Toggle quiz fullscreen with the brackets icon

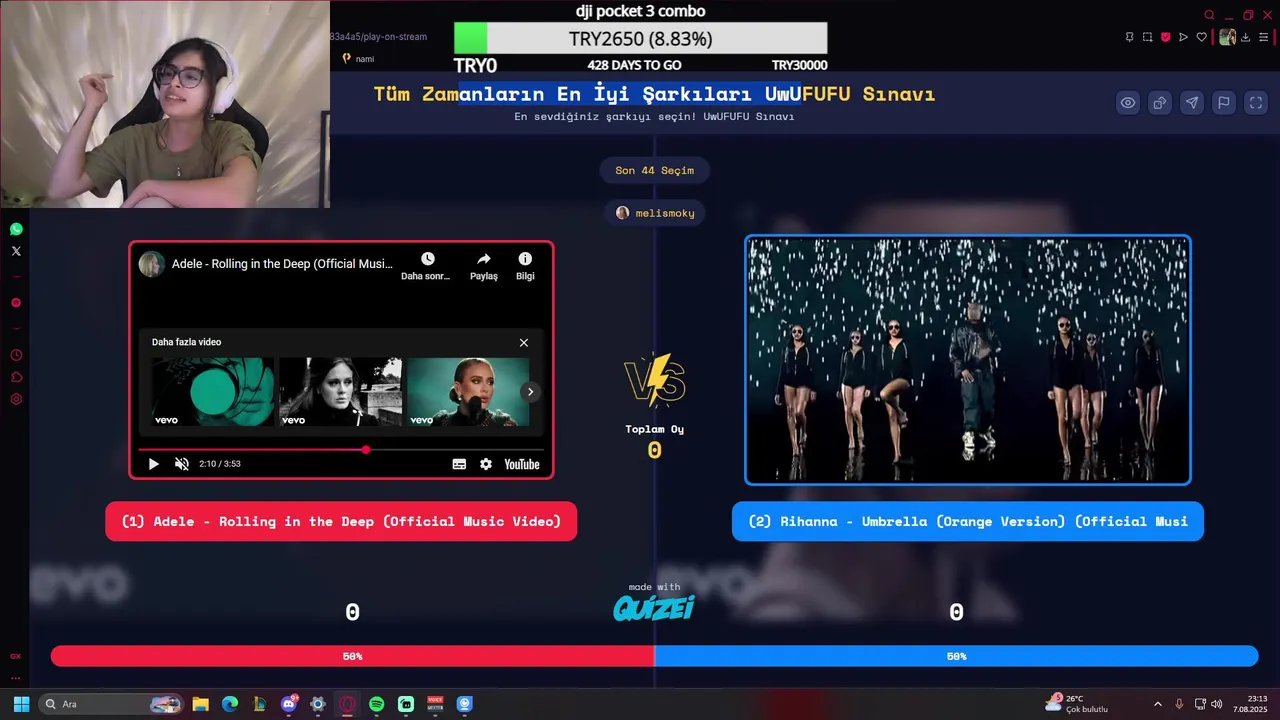1256,102
